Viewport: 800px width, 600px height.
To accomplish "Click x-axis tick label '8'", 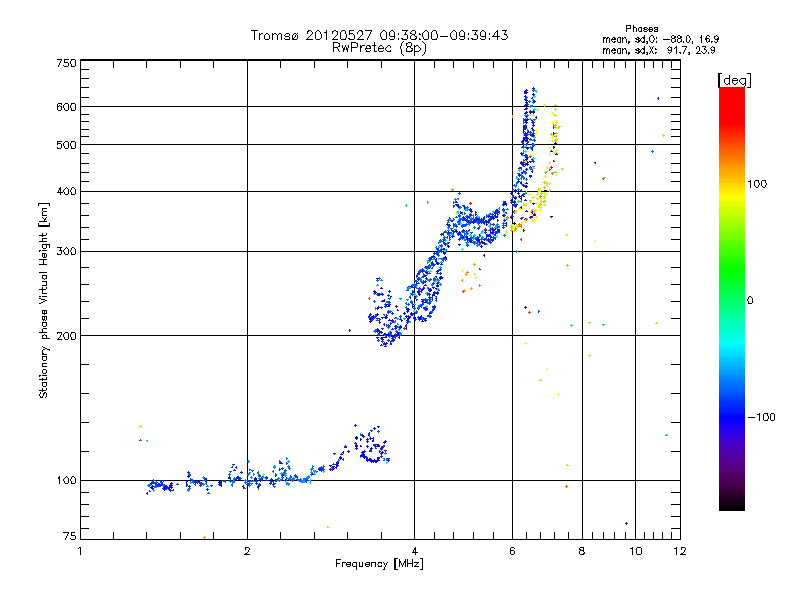I will tap(582, 551).
